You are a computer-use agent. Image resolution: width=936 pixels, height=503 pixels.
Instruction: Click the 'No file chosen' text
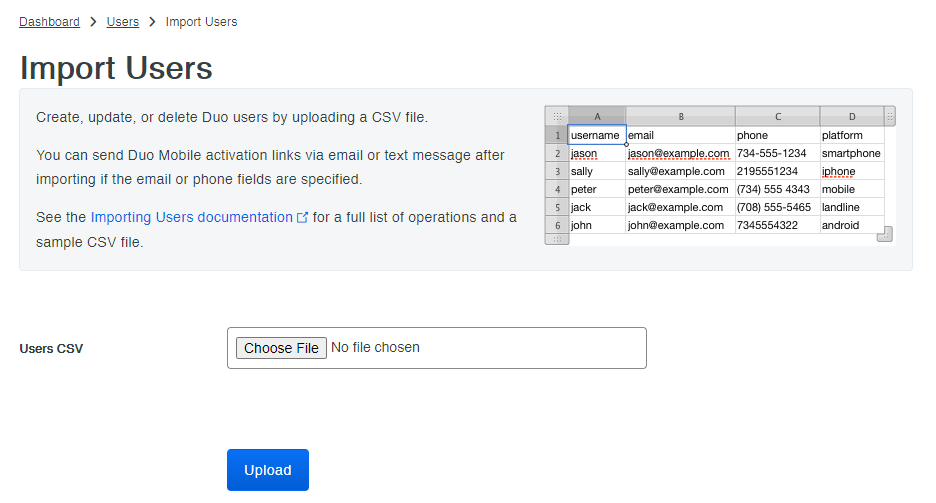point(375,348)
